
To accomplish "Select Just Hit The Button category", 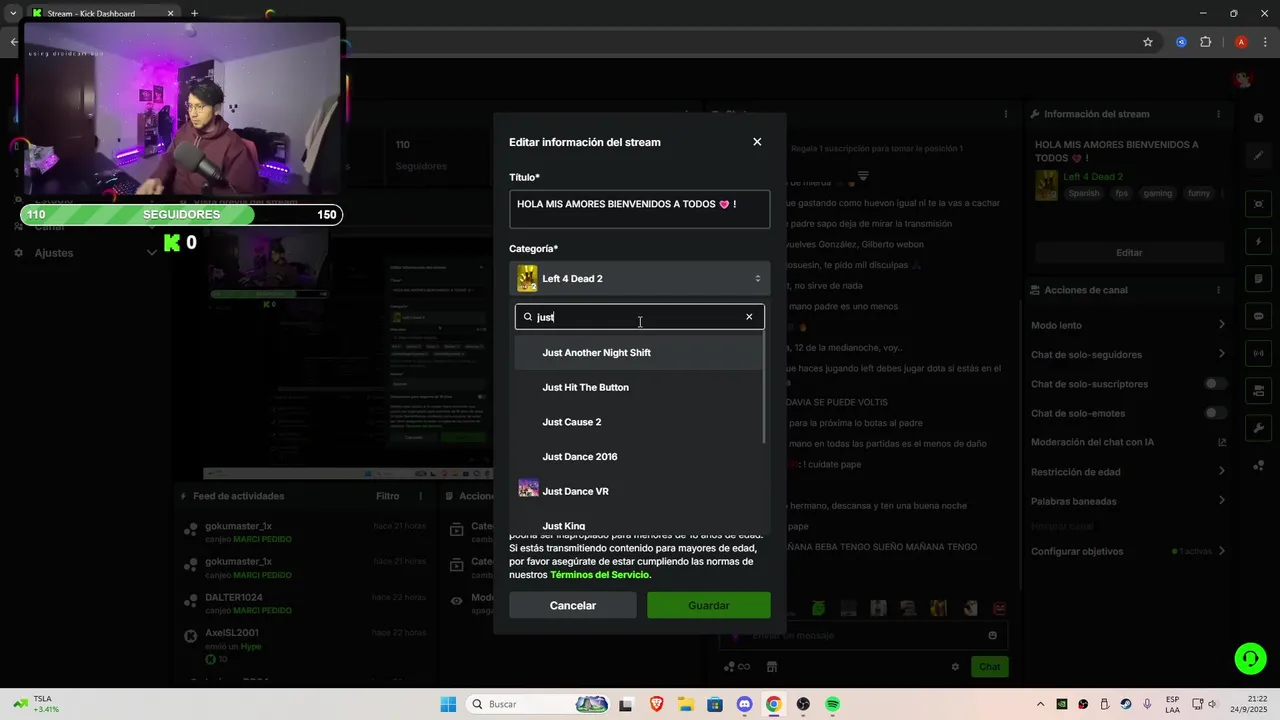I will point(638,387).
